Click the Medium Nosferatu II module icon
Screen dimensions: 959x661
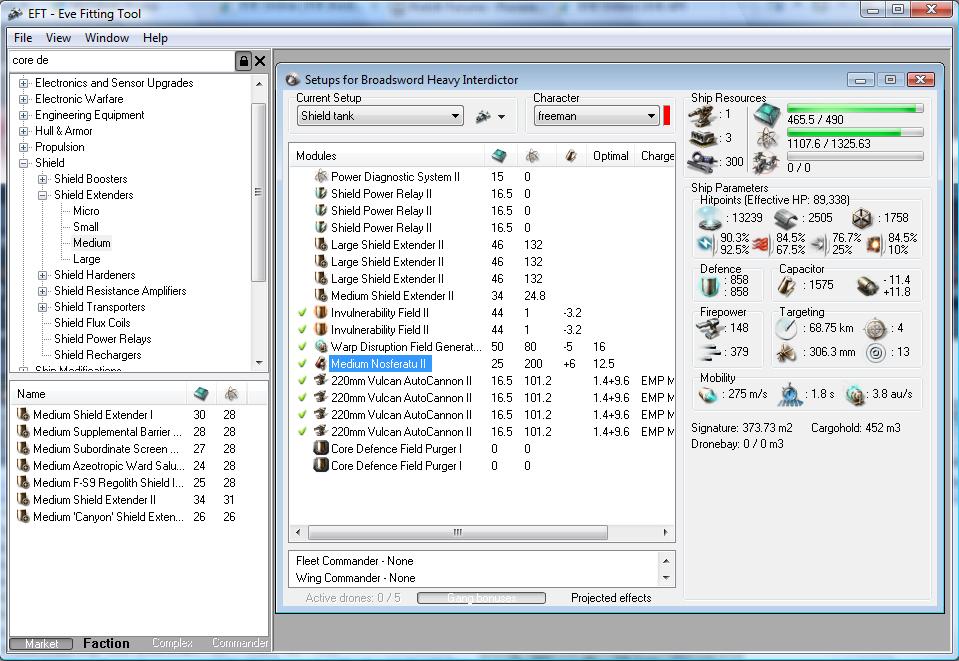[x=321, y=364]
